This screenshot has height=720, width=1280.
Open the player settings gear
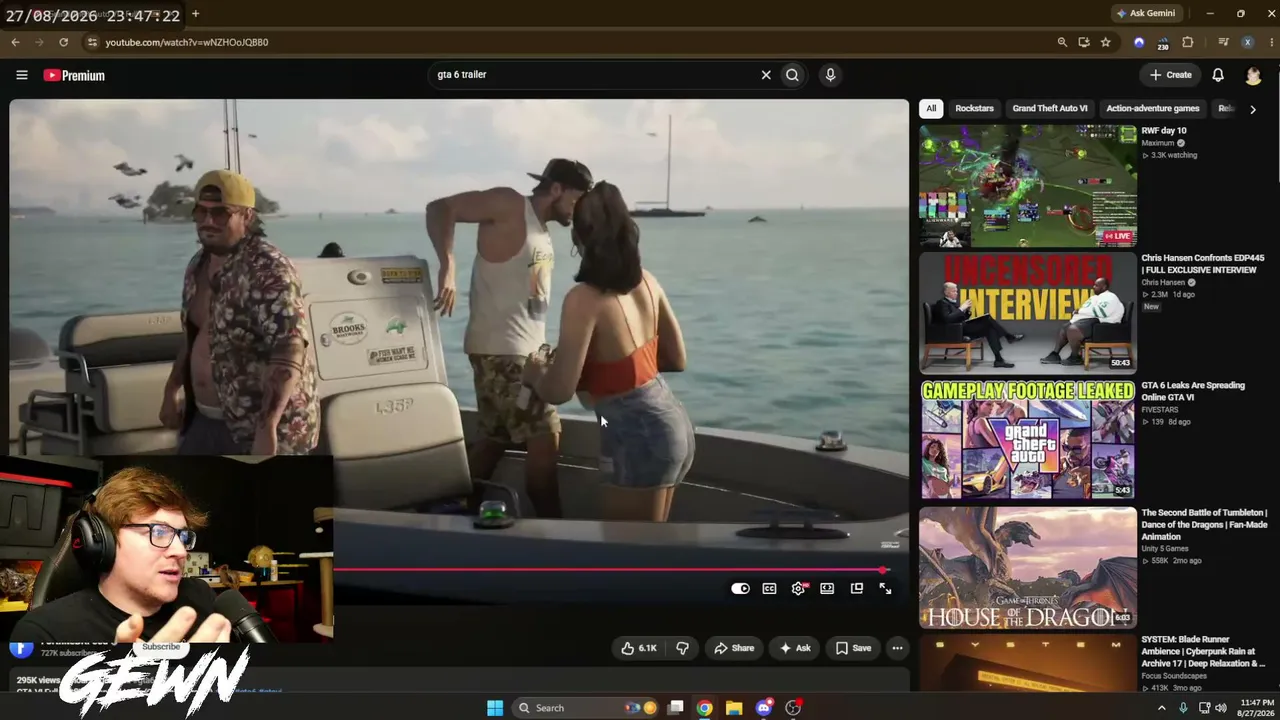point(798,589)
